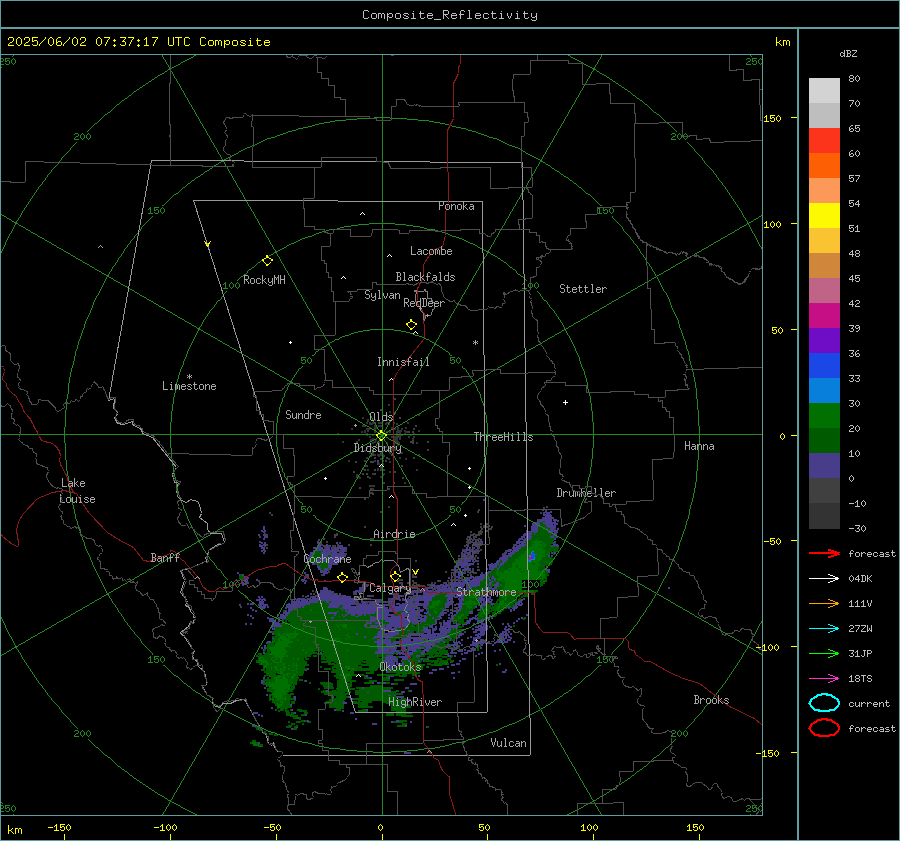900x841 pixels.
Task: Click the Banff label
Action: point(165,557)
